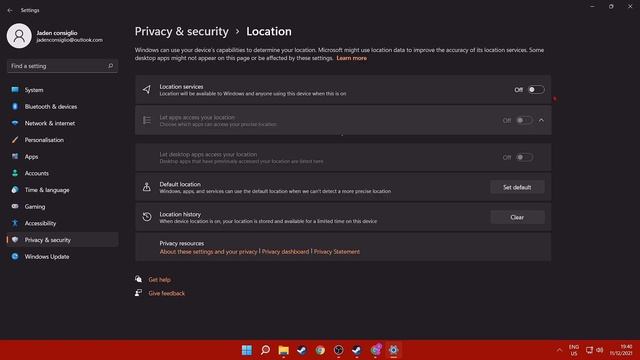This screenshot has height=360, width=640.
Task: Click the Location history clock icon
Action: coord(147,217)
